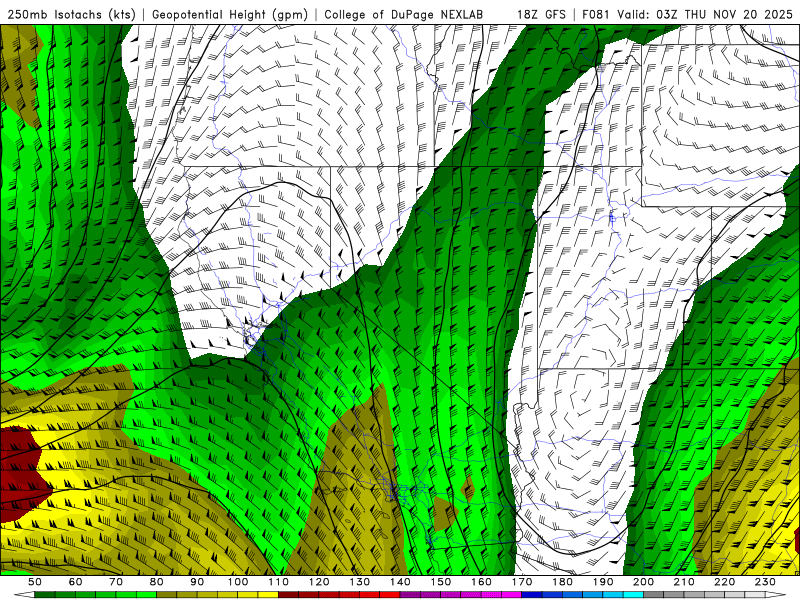This screenshot has width=800, height=600.
Task: Click the '18Z GFS' model run text
Action: tap(541, 15)
